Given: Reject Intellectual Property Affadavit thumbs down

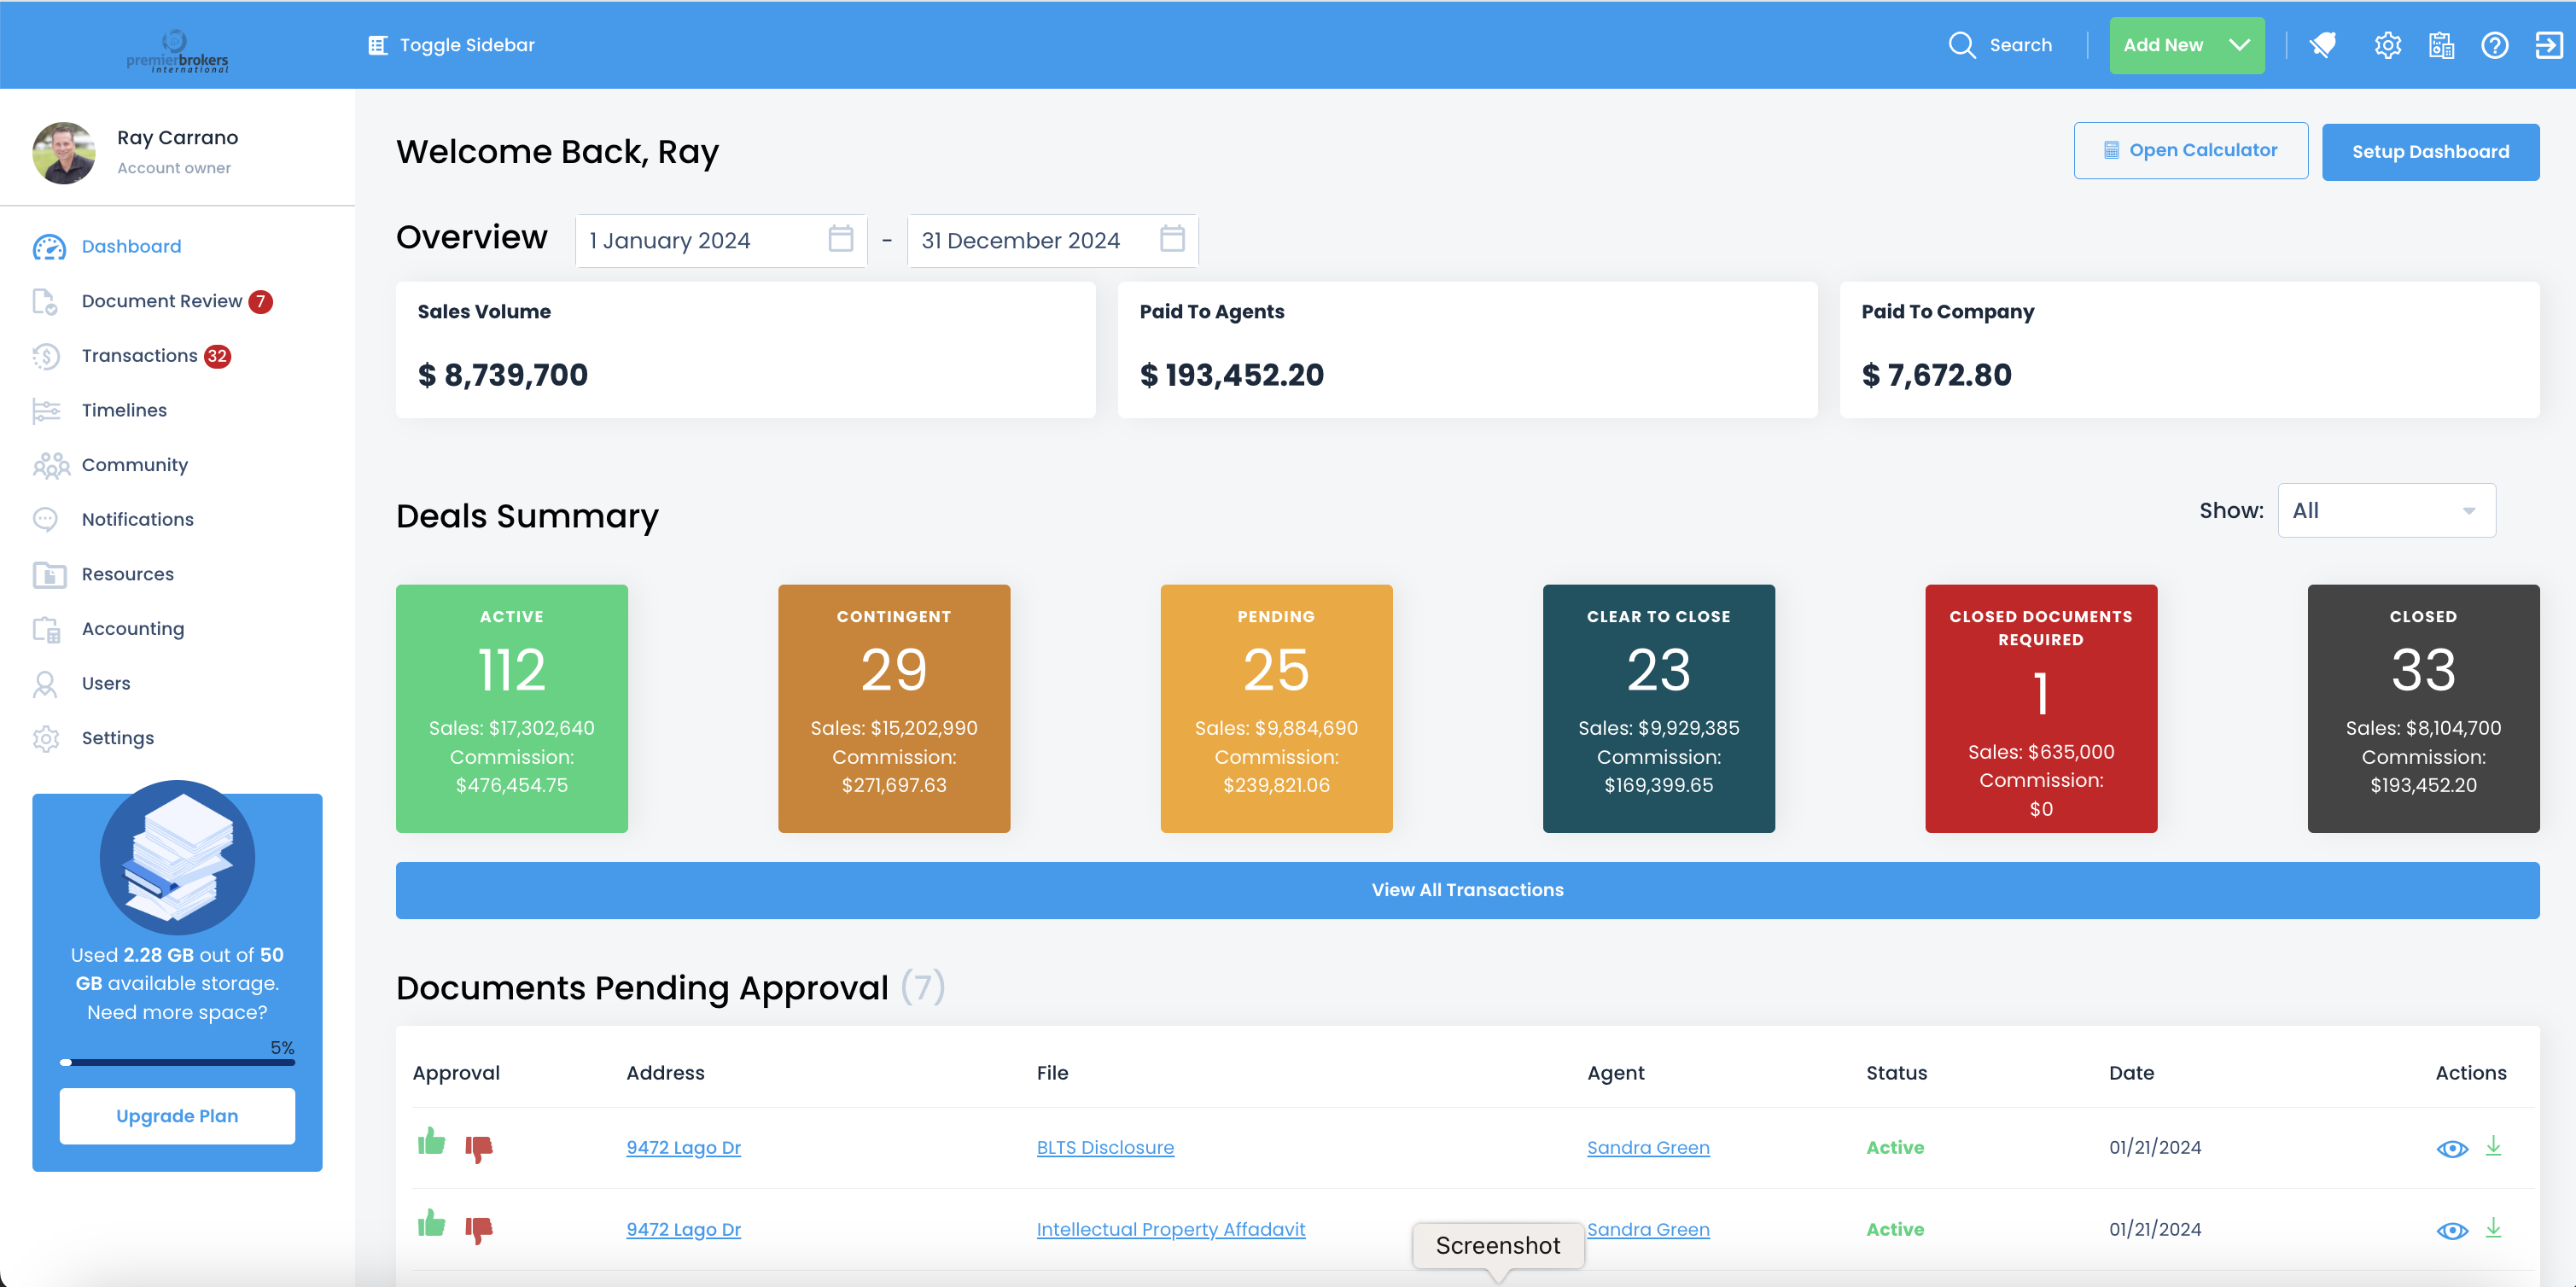Looking at the screenshot, I should click(x=479, y=1230).
